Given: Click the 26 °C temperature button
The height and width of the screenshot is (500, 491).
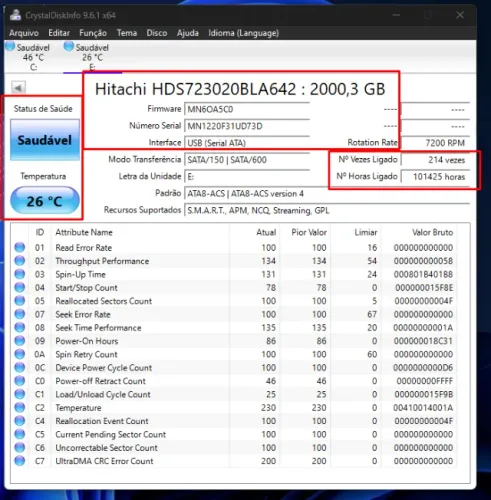Looking at the screenshot, I should (x=45, y=201).
